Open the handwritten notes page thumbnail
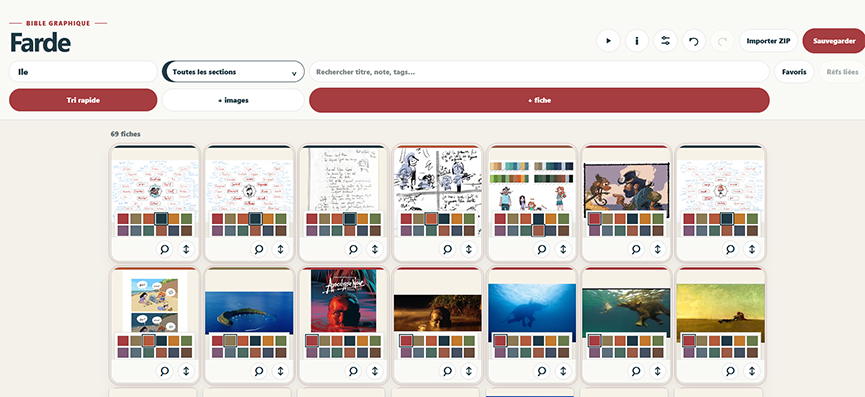This screenshot has width=865, height=397. tap(343, 180)
